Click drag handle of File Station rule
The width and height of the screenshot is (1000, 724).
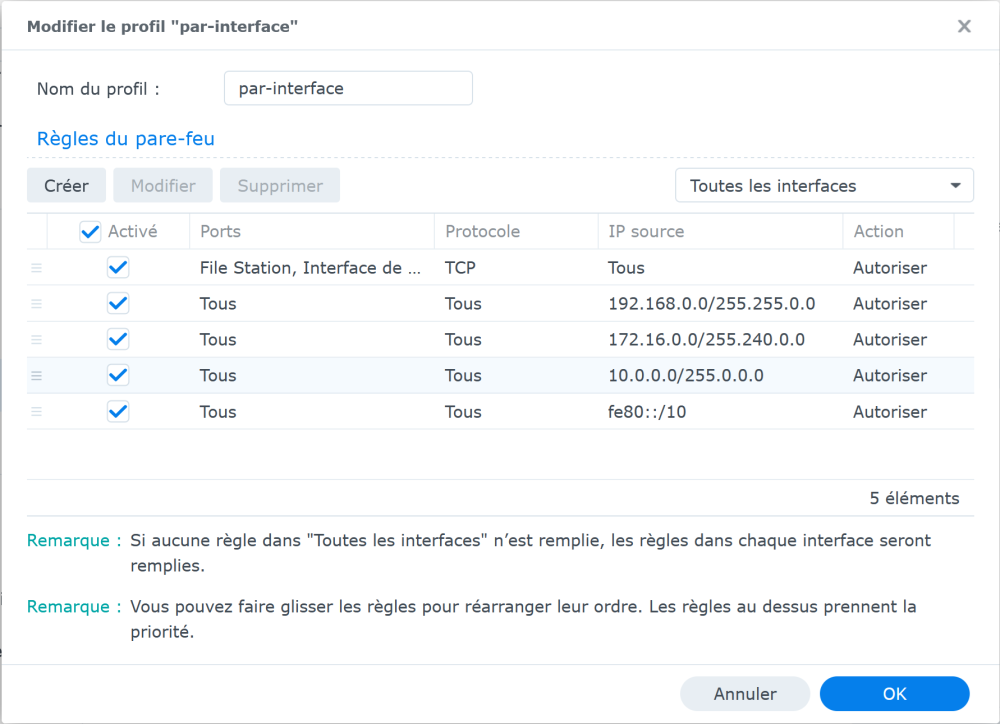click(x=37, y=268)
